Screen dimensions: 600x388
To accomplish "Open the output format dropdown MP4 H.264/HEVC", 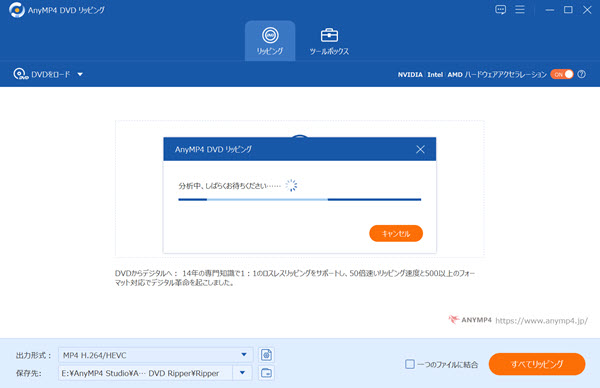I will tap(156, 355).
